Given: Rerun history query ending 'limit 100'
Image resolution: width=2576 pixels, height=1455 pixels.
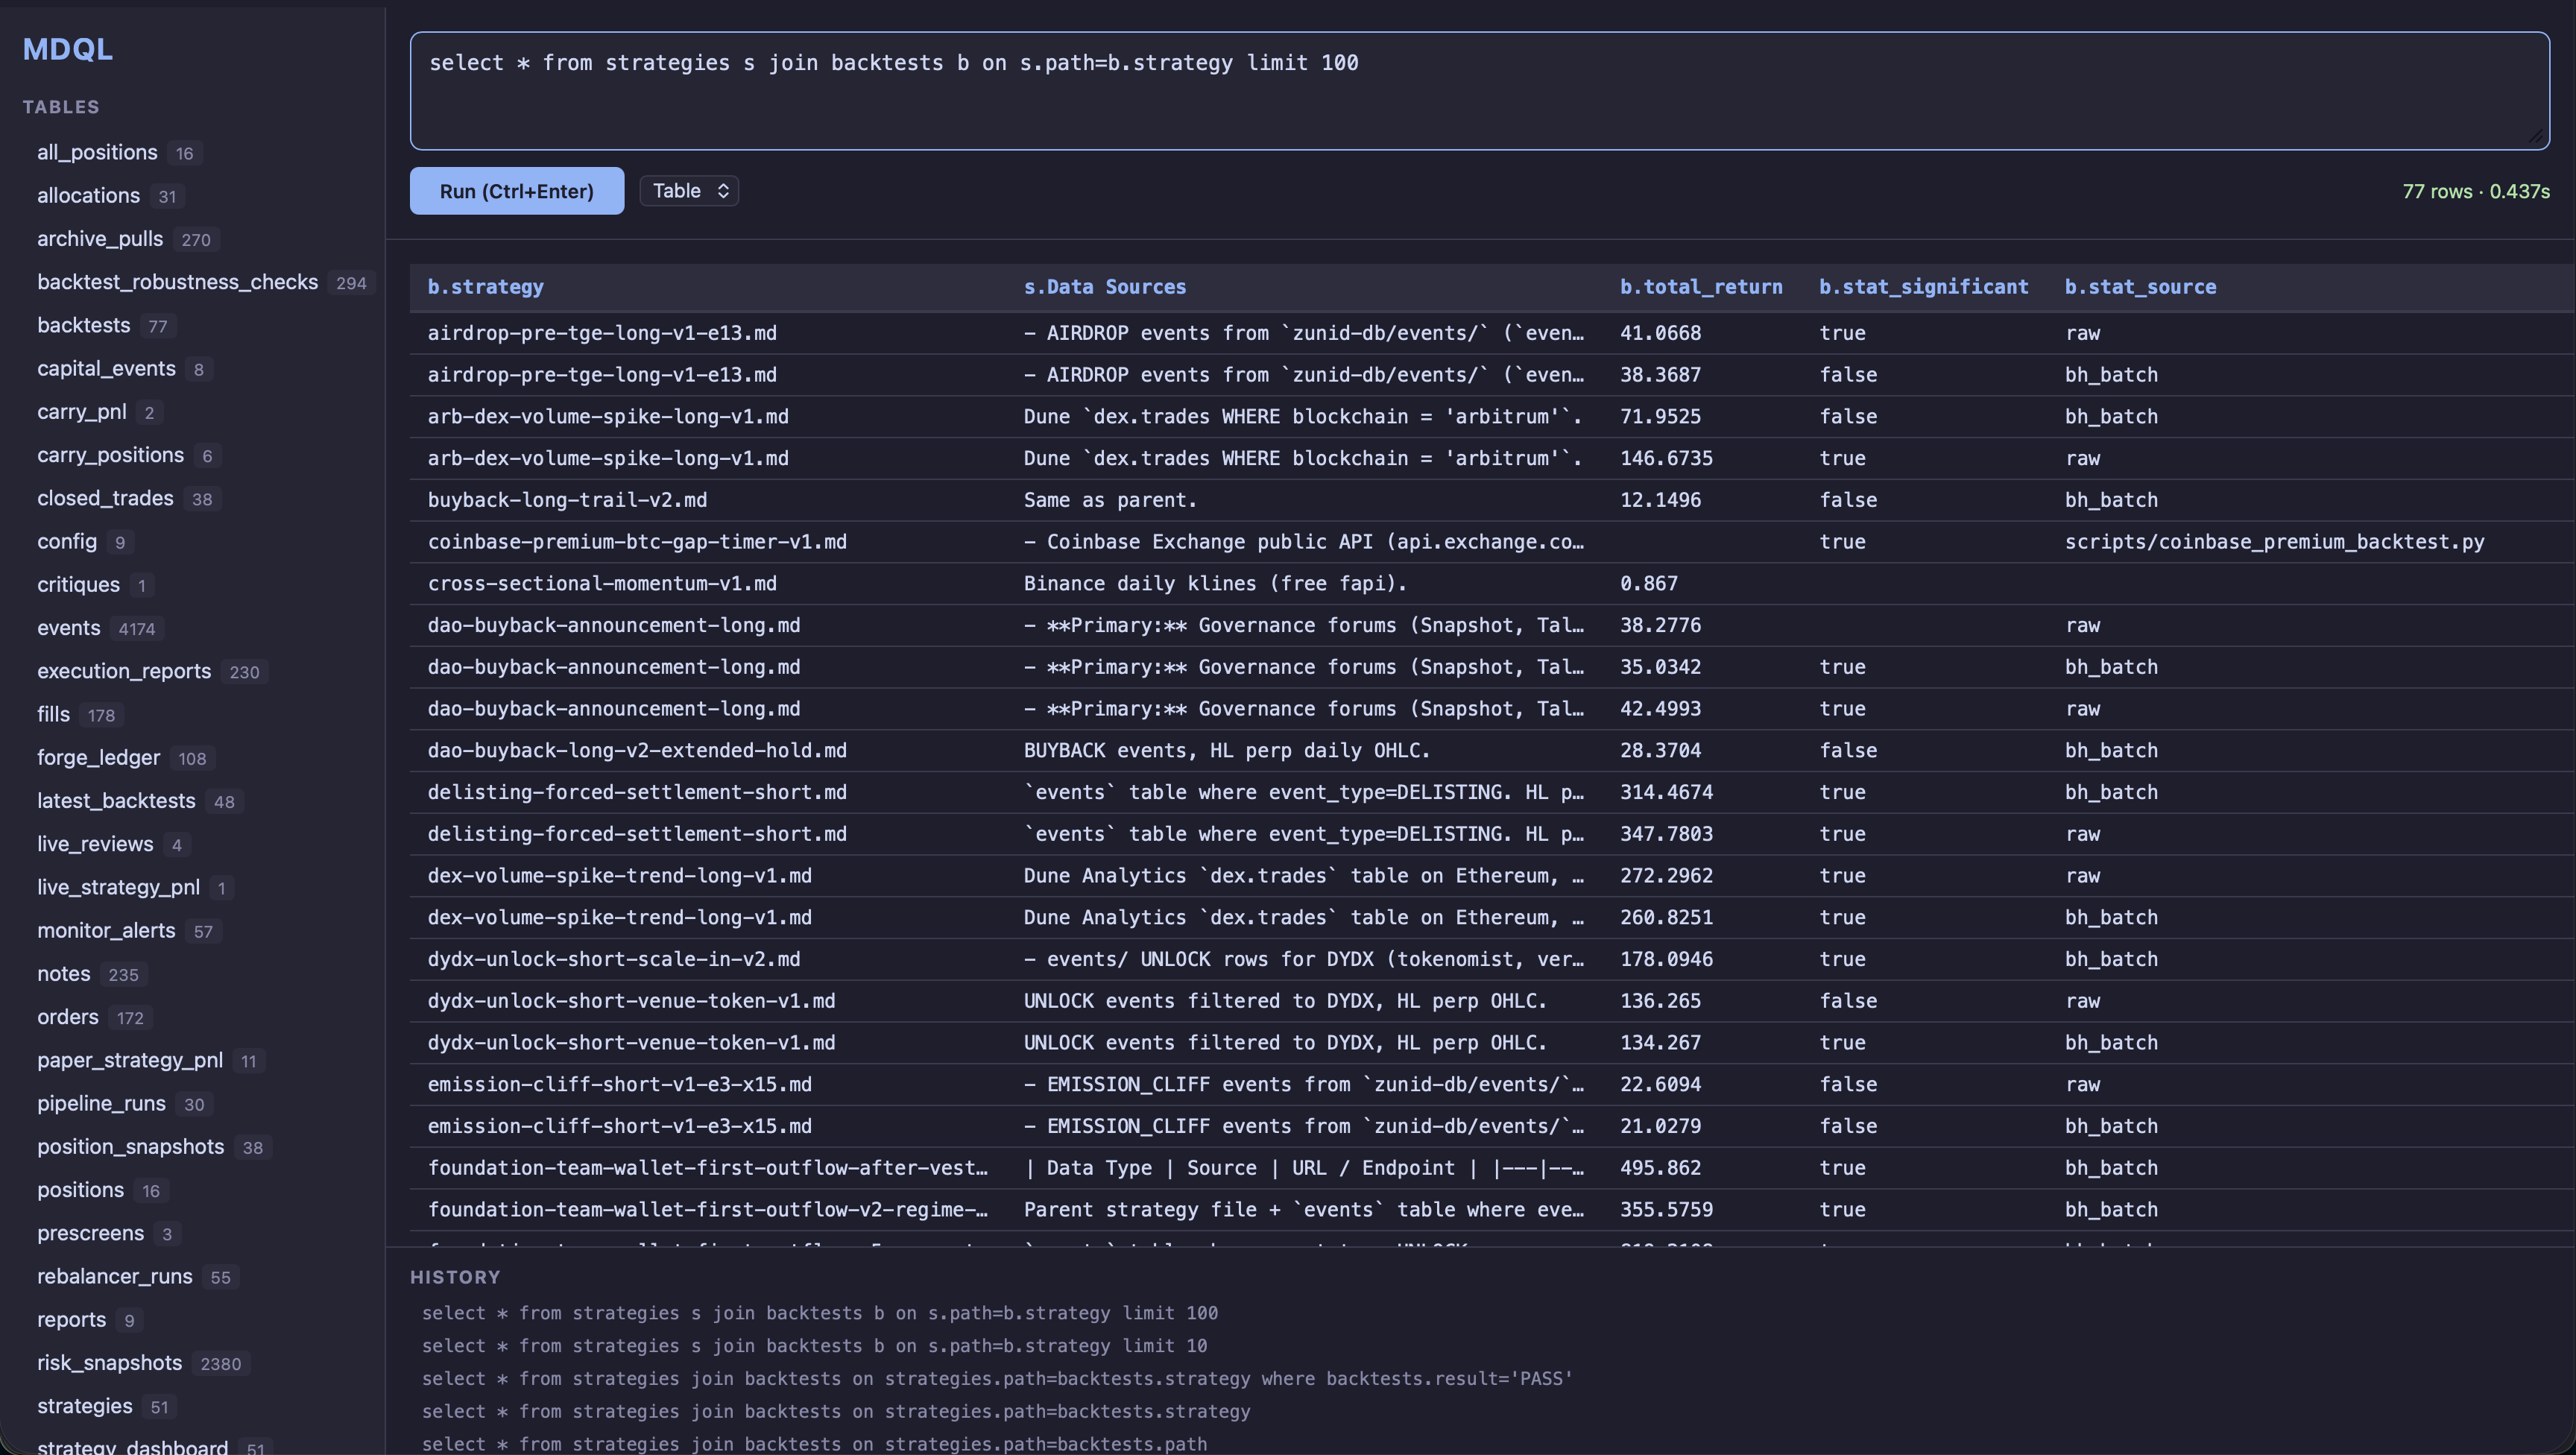Looking at the screenshot, I should 819,1313.
